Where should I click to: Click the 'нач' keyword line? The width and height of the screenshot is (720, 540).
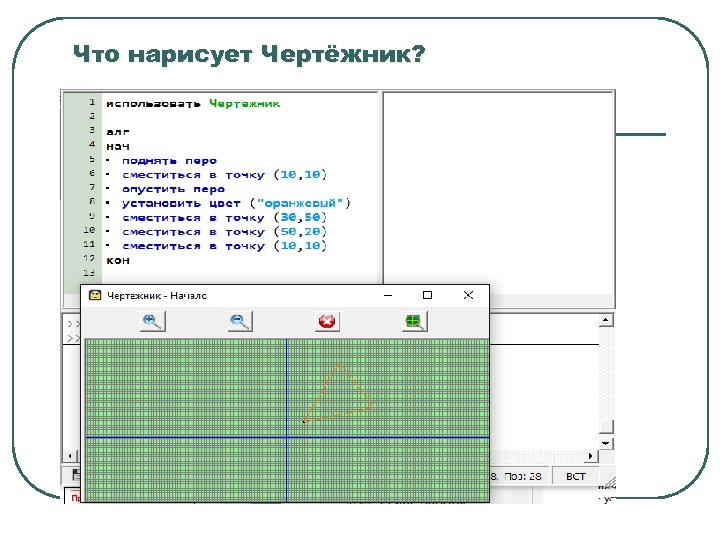[x=118, y=146]
